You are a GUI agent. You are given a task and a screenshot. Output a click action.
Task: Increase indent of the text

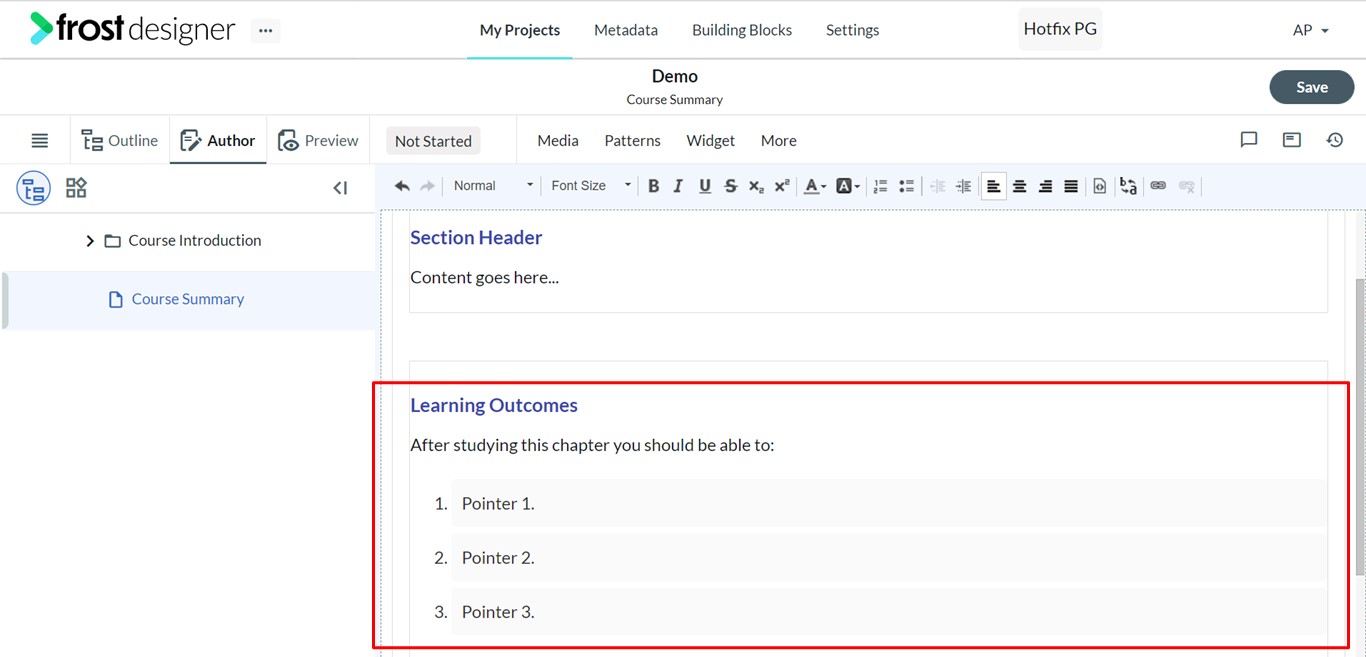click(963, 186)
